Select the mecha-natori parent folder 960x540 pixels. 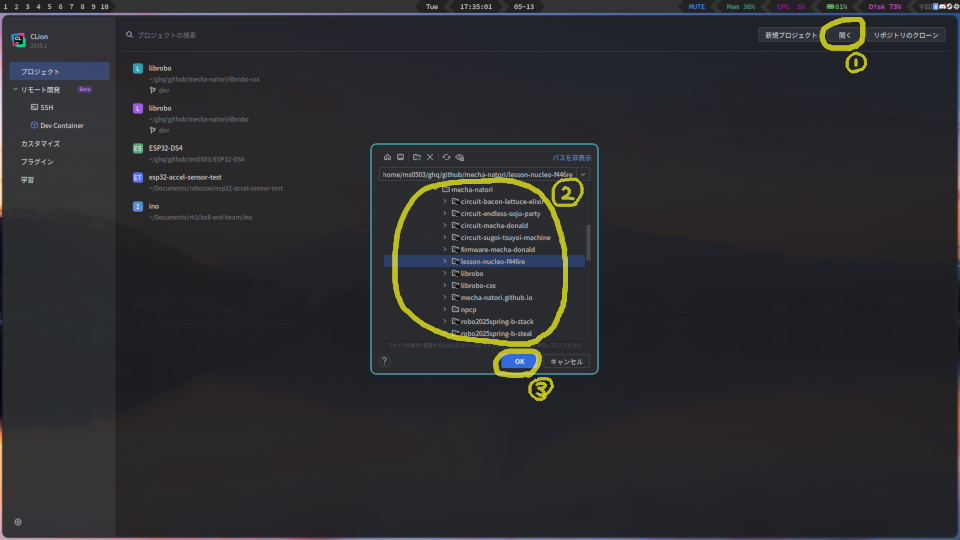(x=471, y=190)
